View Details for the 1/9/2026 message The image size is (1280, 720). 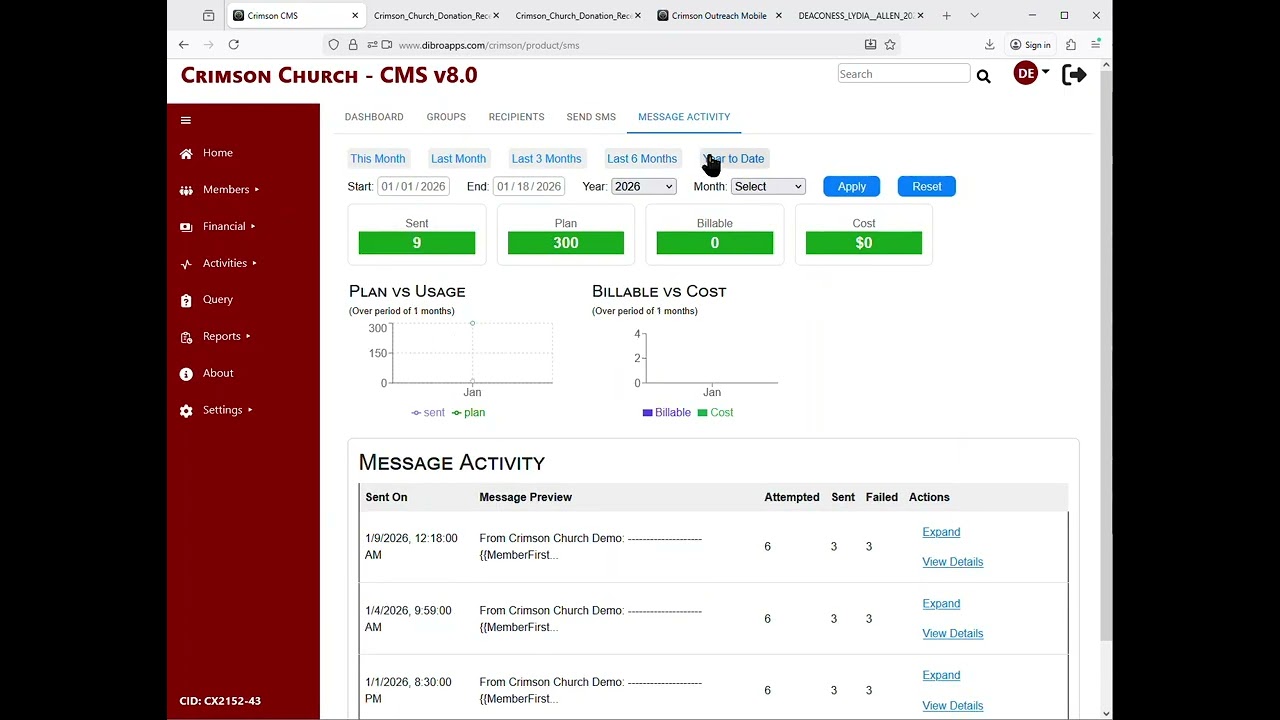953,562
